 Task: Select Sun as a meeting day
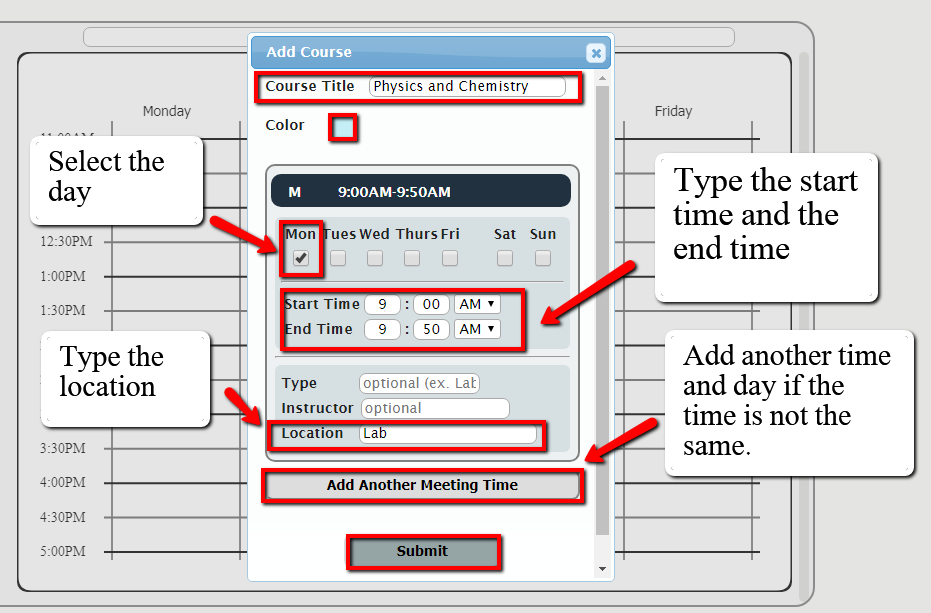542,258
